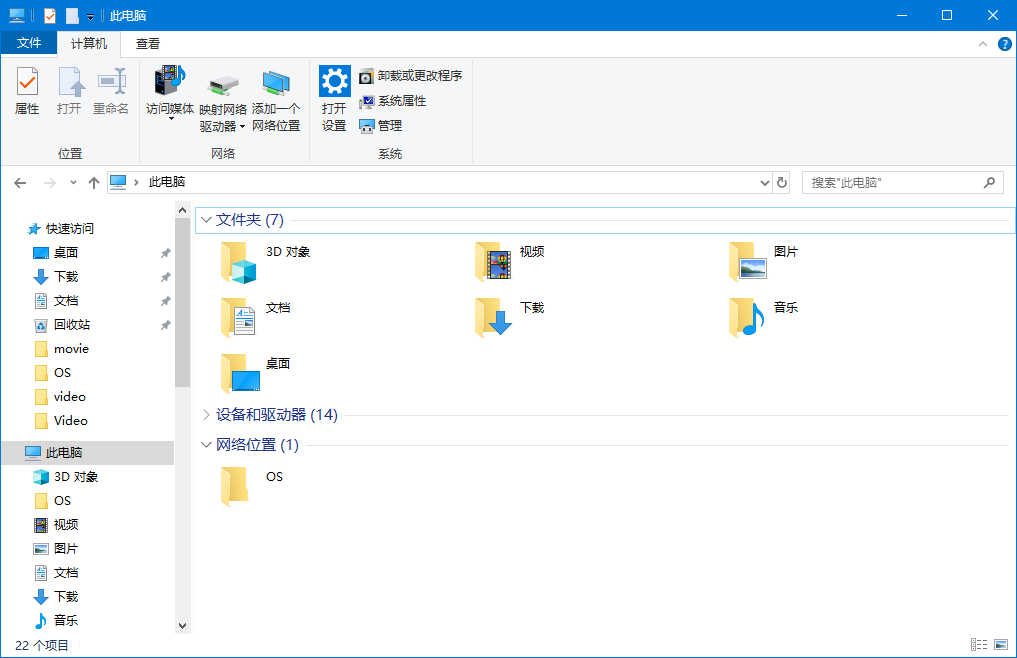
Task: Switch to details view icon
Action: coord(979,644)
